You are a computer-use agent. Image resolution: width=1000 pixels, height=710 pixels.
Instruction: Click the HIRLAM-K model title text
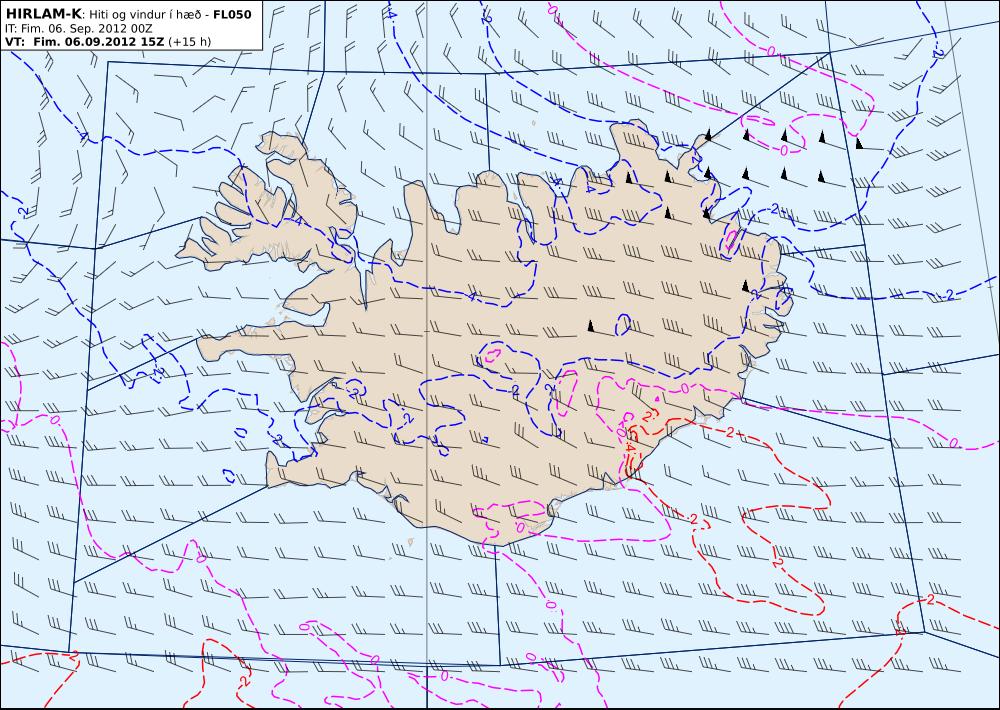pyautogui.click(x=43, y=15)
